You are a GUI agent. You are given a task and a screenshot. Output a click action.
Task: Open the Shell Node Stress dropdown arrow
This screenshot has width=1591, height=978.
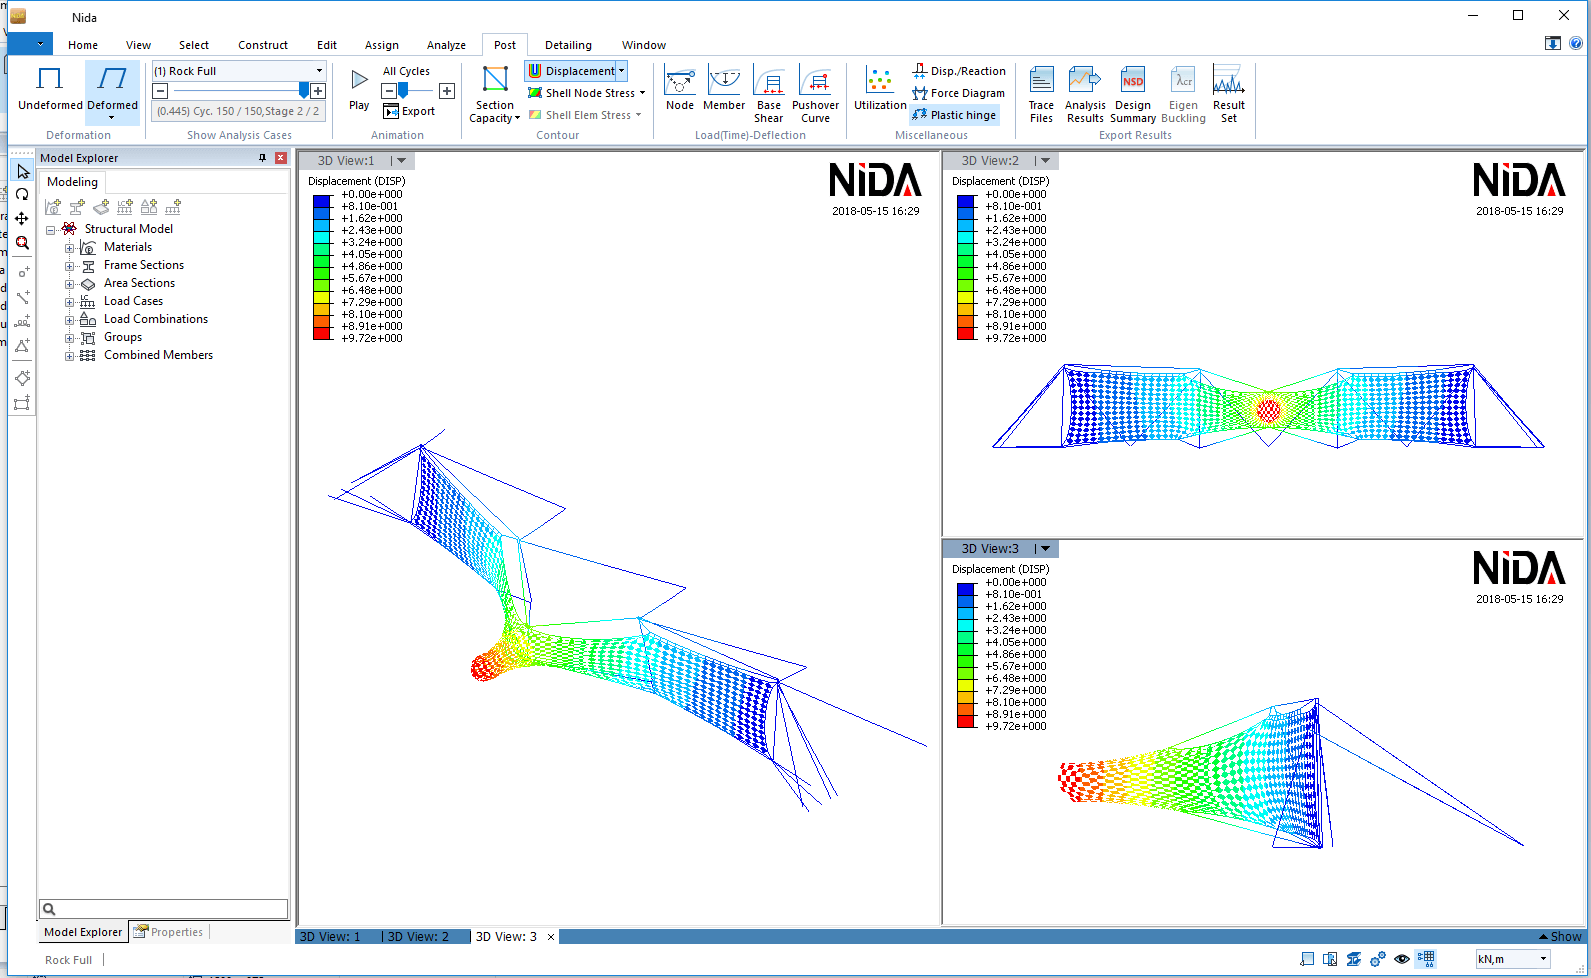click(642, 93)
